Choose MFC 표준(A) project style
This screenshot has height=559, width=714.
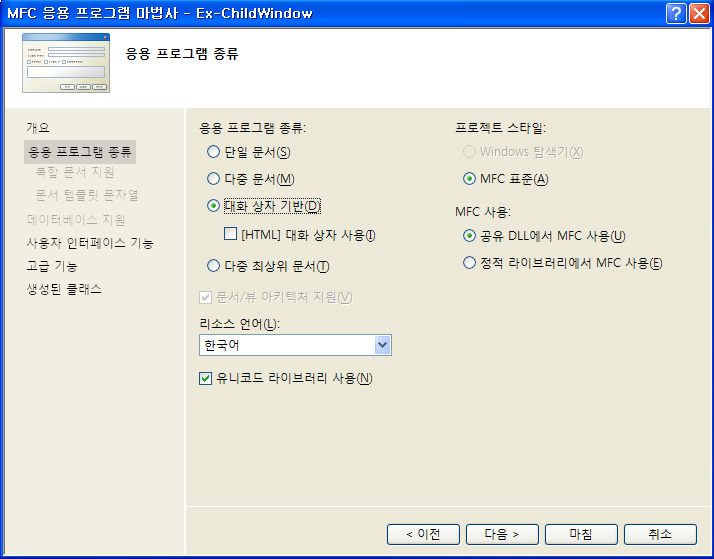point(469,179)
